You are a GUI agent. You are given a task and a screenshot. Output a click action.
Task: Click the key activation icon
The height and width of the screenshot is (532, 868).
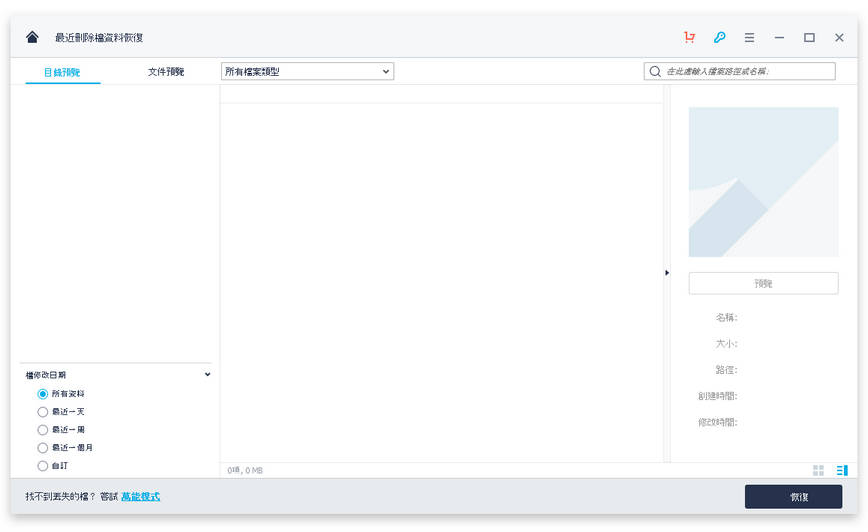[x=719, y=37]
